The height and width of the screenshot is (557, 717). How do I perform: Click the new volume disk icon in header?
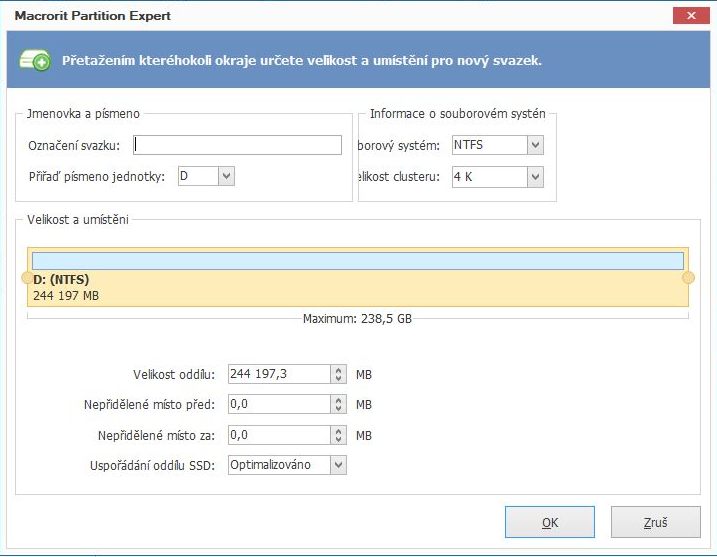point(35,61)
